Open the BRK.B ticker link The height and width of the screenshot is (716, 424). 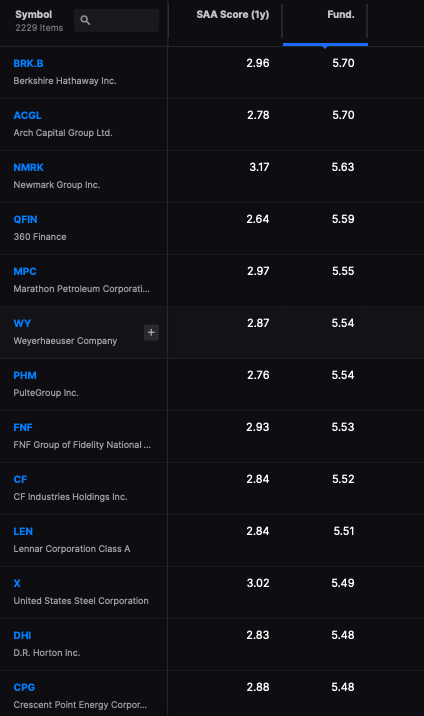28,63
